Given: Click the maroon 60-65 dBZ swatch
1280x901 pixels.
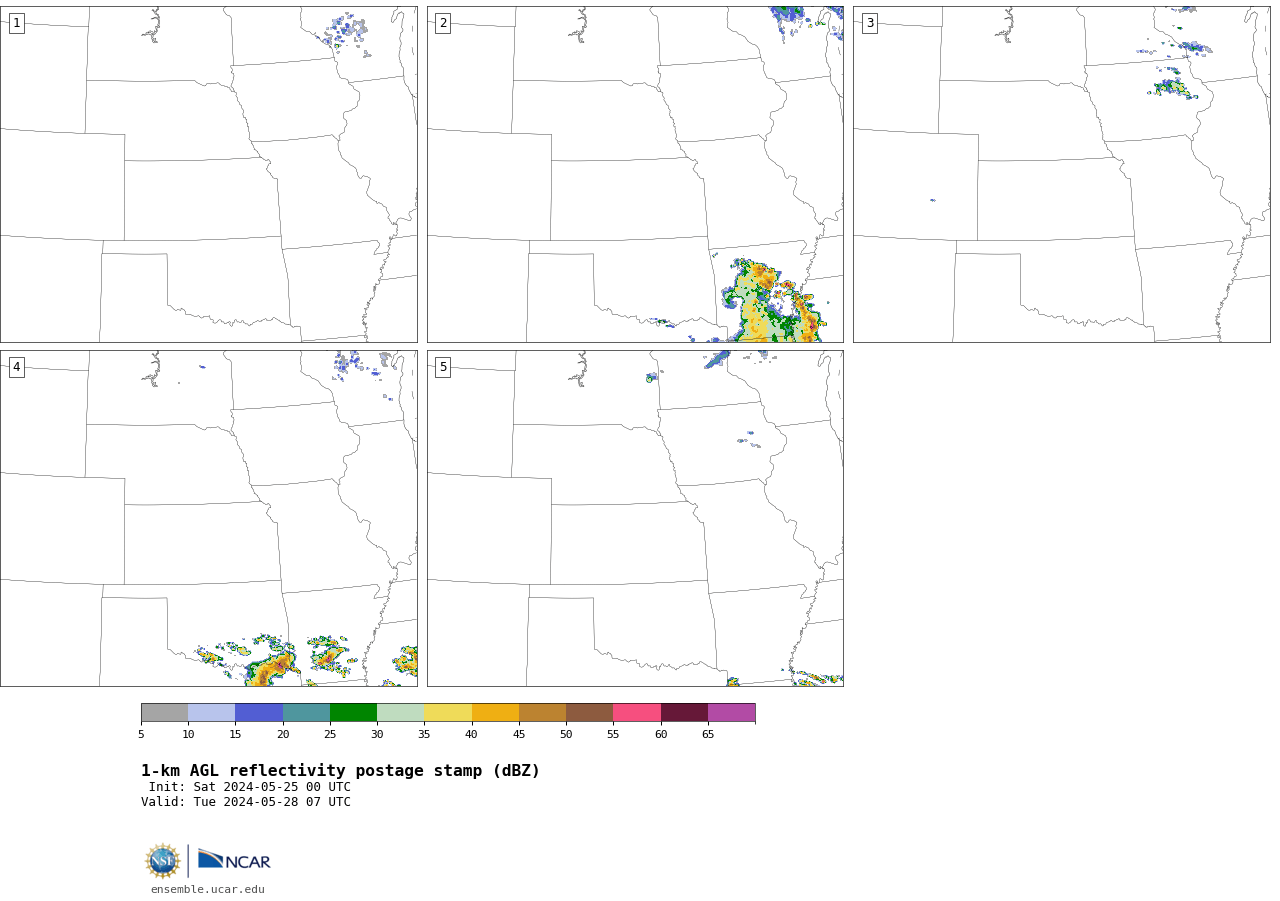Looking at the screenshot, I should pyautogui.click(x=684, y=713).
